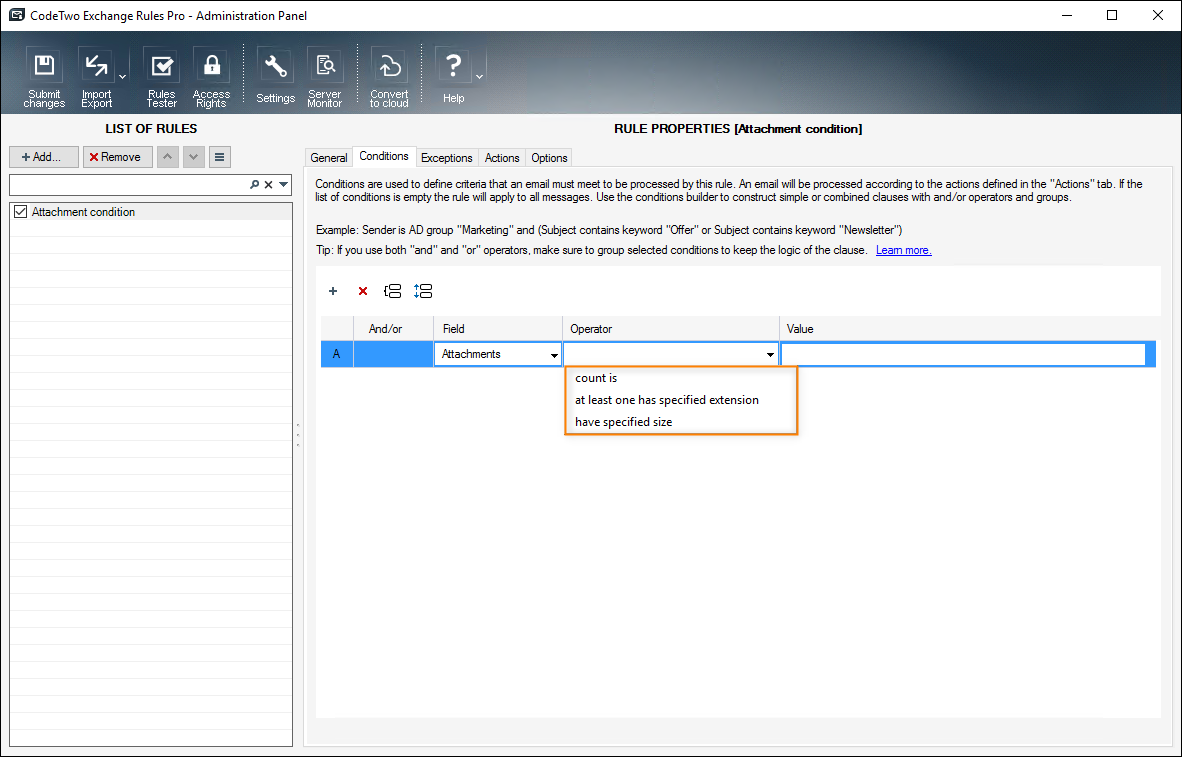The width and height of the screenshot is (1182, 757).
Task: Click the Value input field
Action: 963,354
